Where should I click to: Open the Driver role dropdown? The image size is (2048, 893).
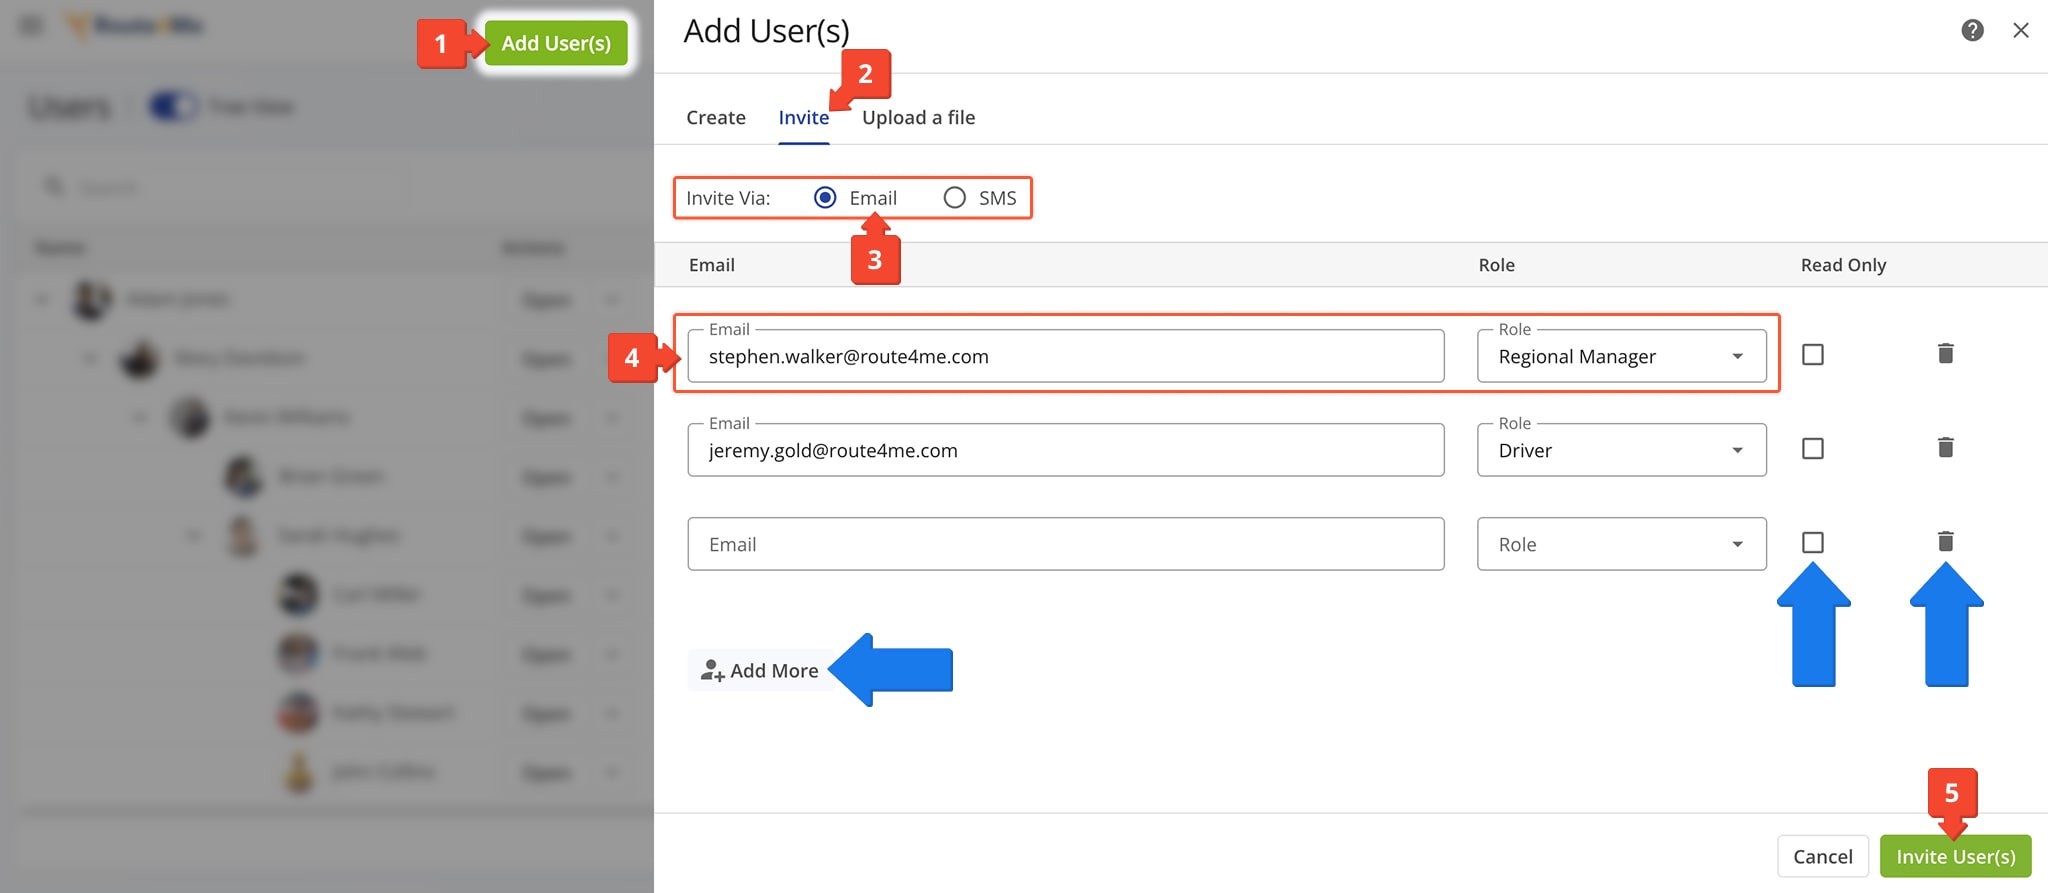tap(1622, 450)
